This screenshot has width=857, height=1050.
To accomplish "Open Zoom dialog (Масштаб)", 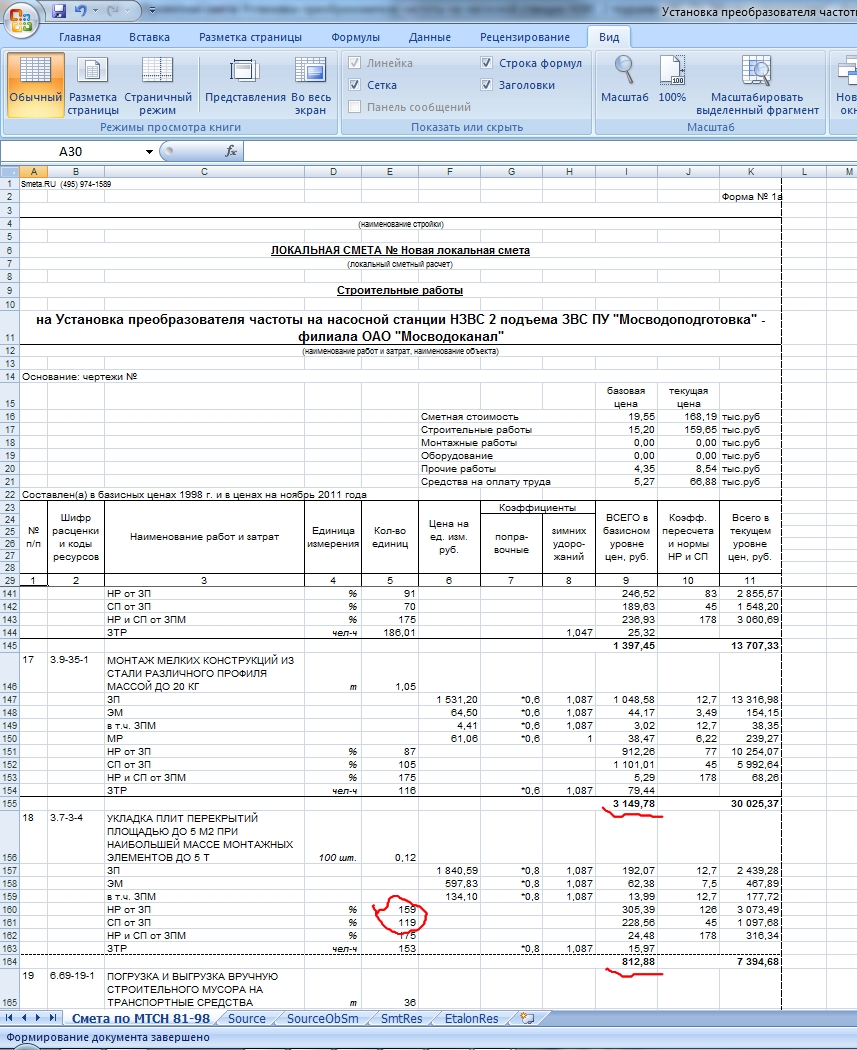I will click(624, 80).
